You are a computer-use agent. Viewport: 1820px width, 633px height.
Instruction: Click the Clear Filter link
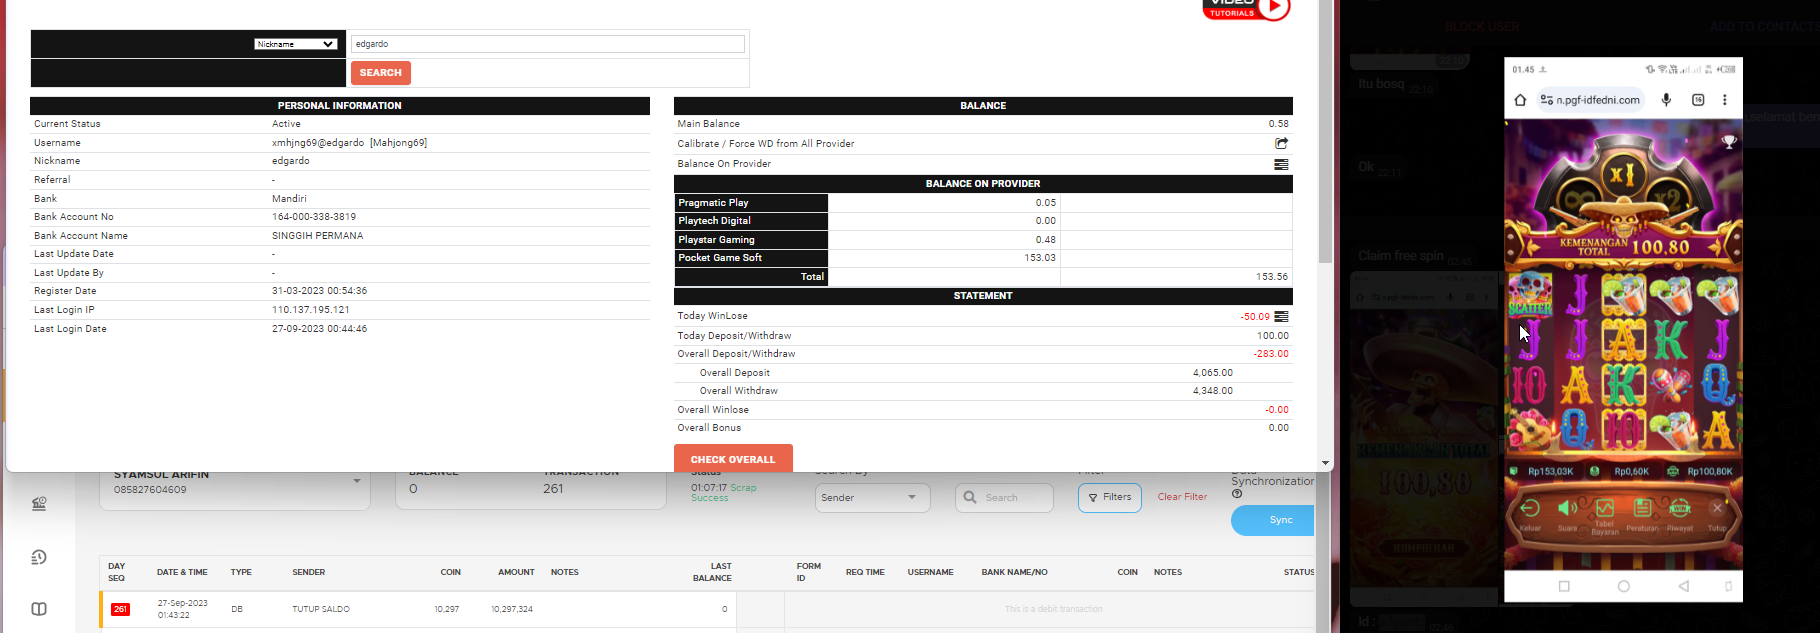[1182, 497]
